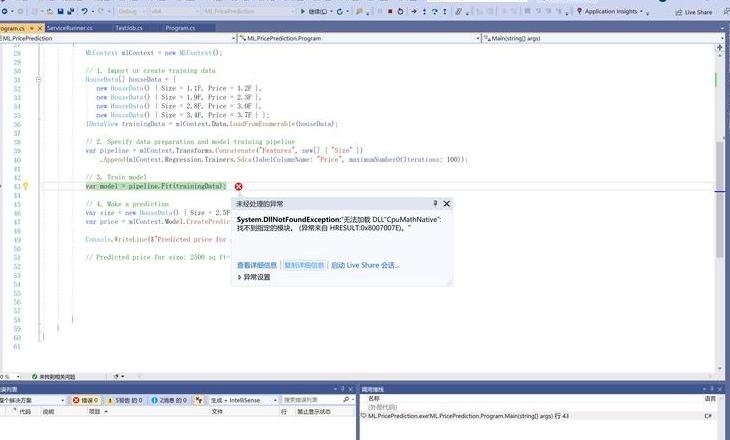Pin the exception helper popup

(x=435, y=203)
